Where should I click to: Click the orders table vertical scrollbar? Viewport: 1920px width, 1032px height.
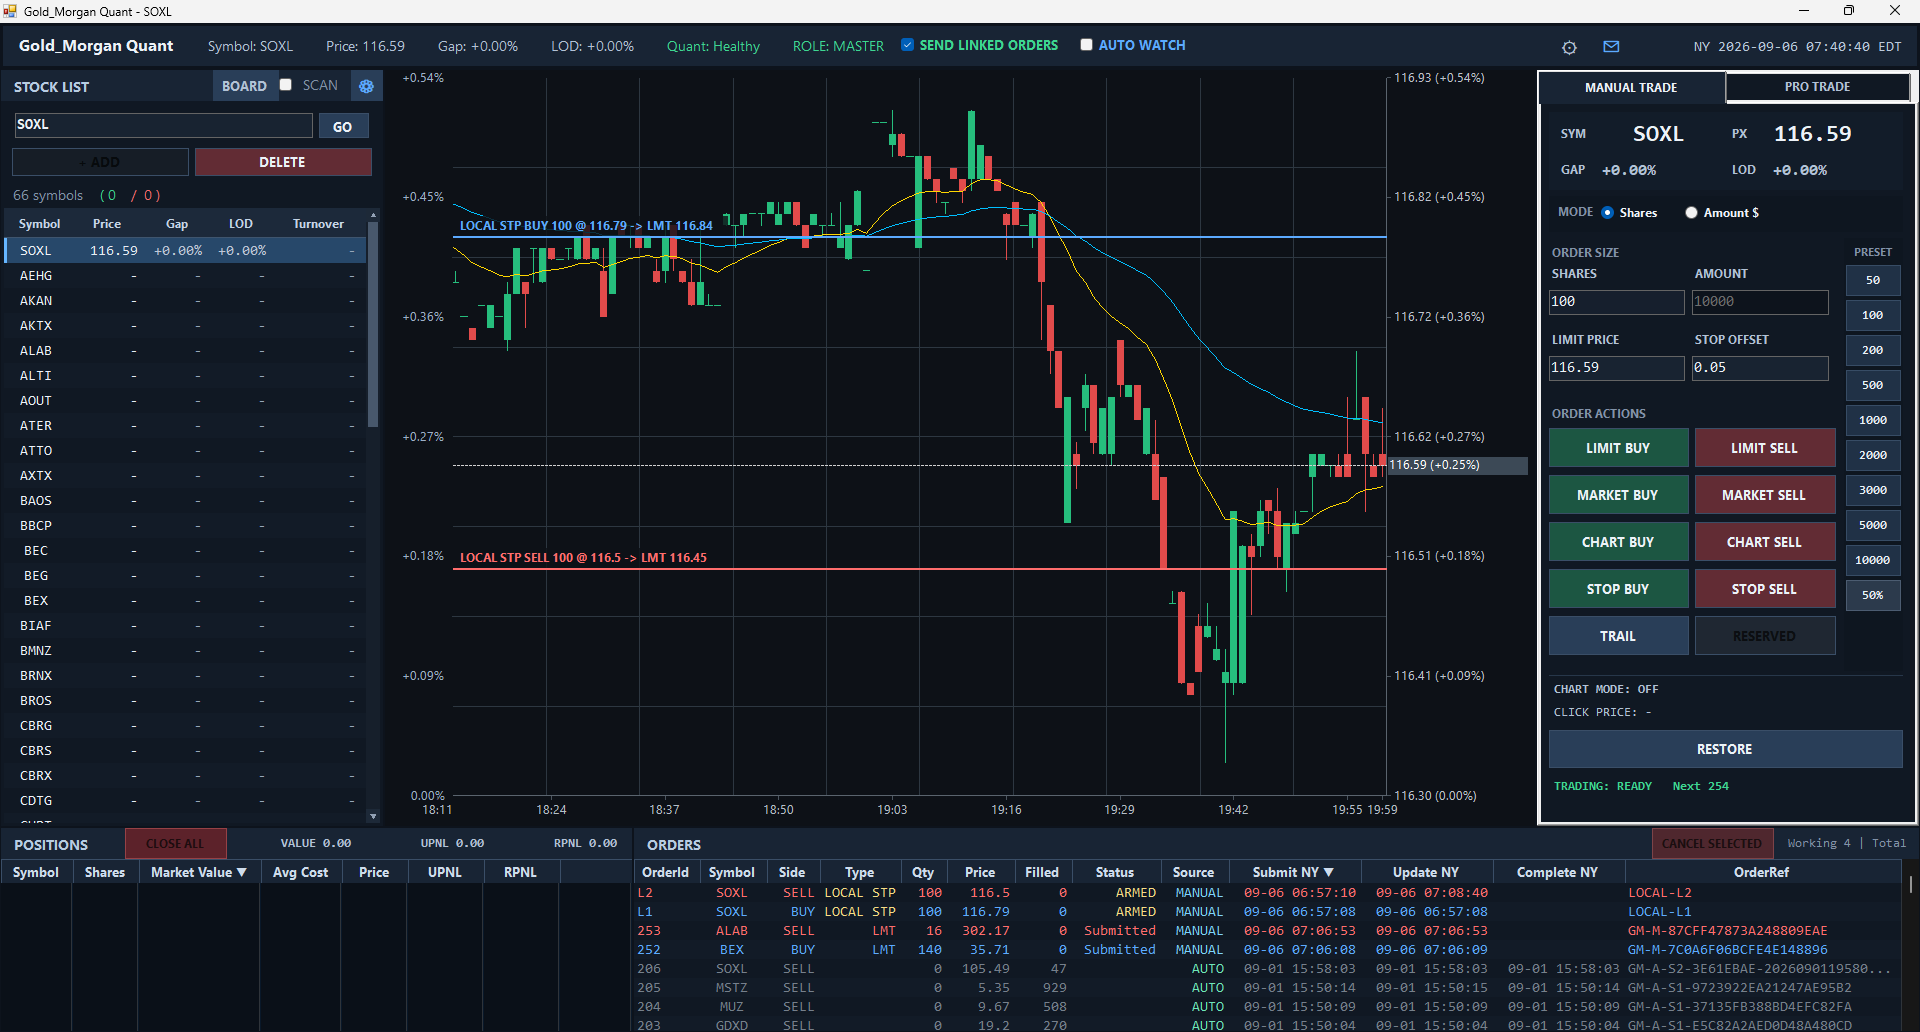pyautogui.click(x=1910, y=886)
